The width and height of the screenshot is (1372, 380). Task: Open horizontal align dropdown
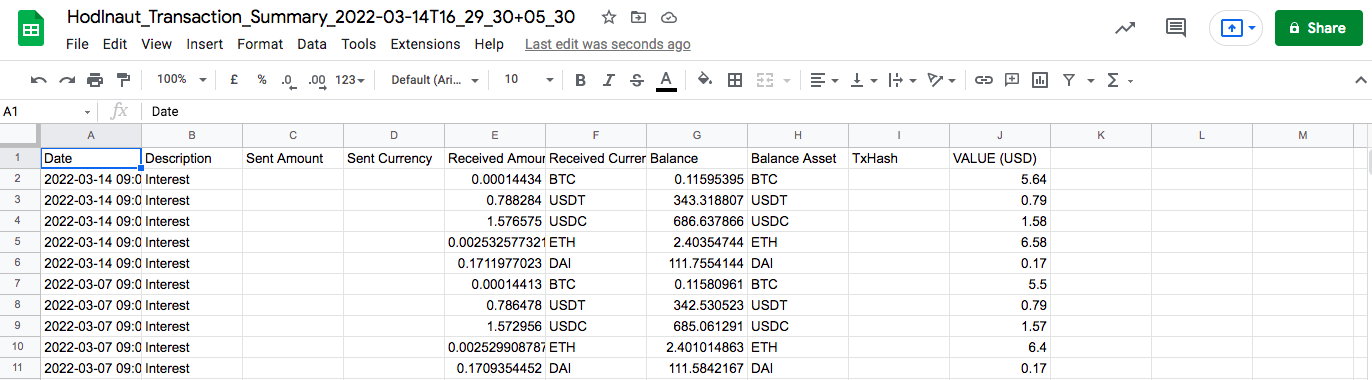tap(824, 80)
